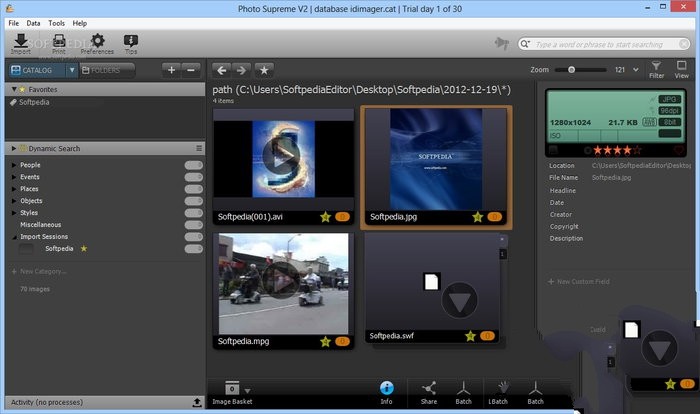Toggle the Miscellaneous category switch
The image size is (700, 414).
pos(194,225)
